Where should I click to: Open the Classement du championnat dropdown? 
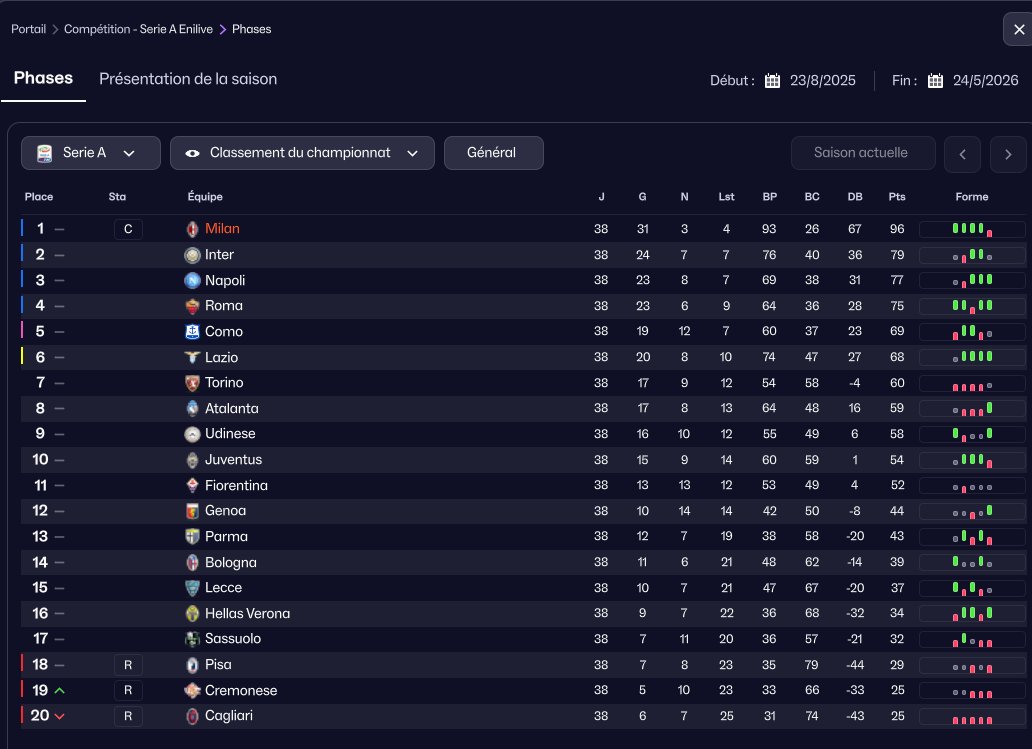point(302,153)
